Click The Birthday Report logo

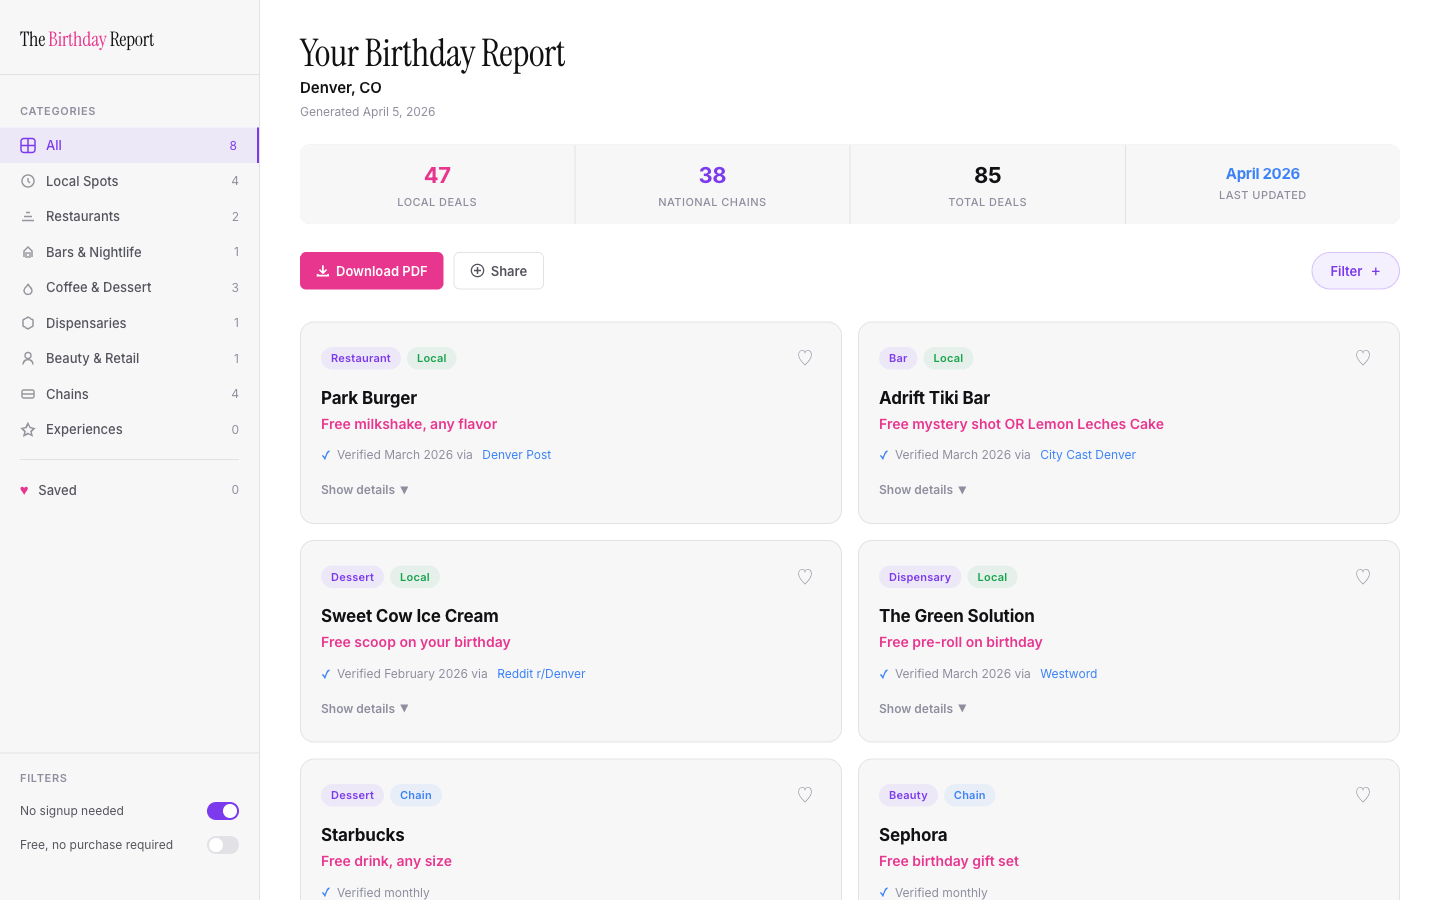tap(87, 40)
